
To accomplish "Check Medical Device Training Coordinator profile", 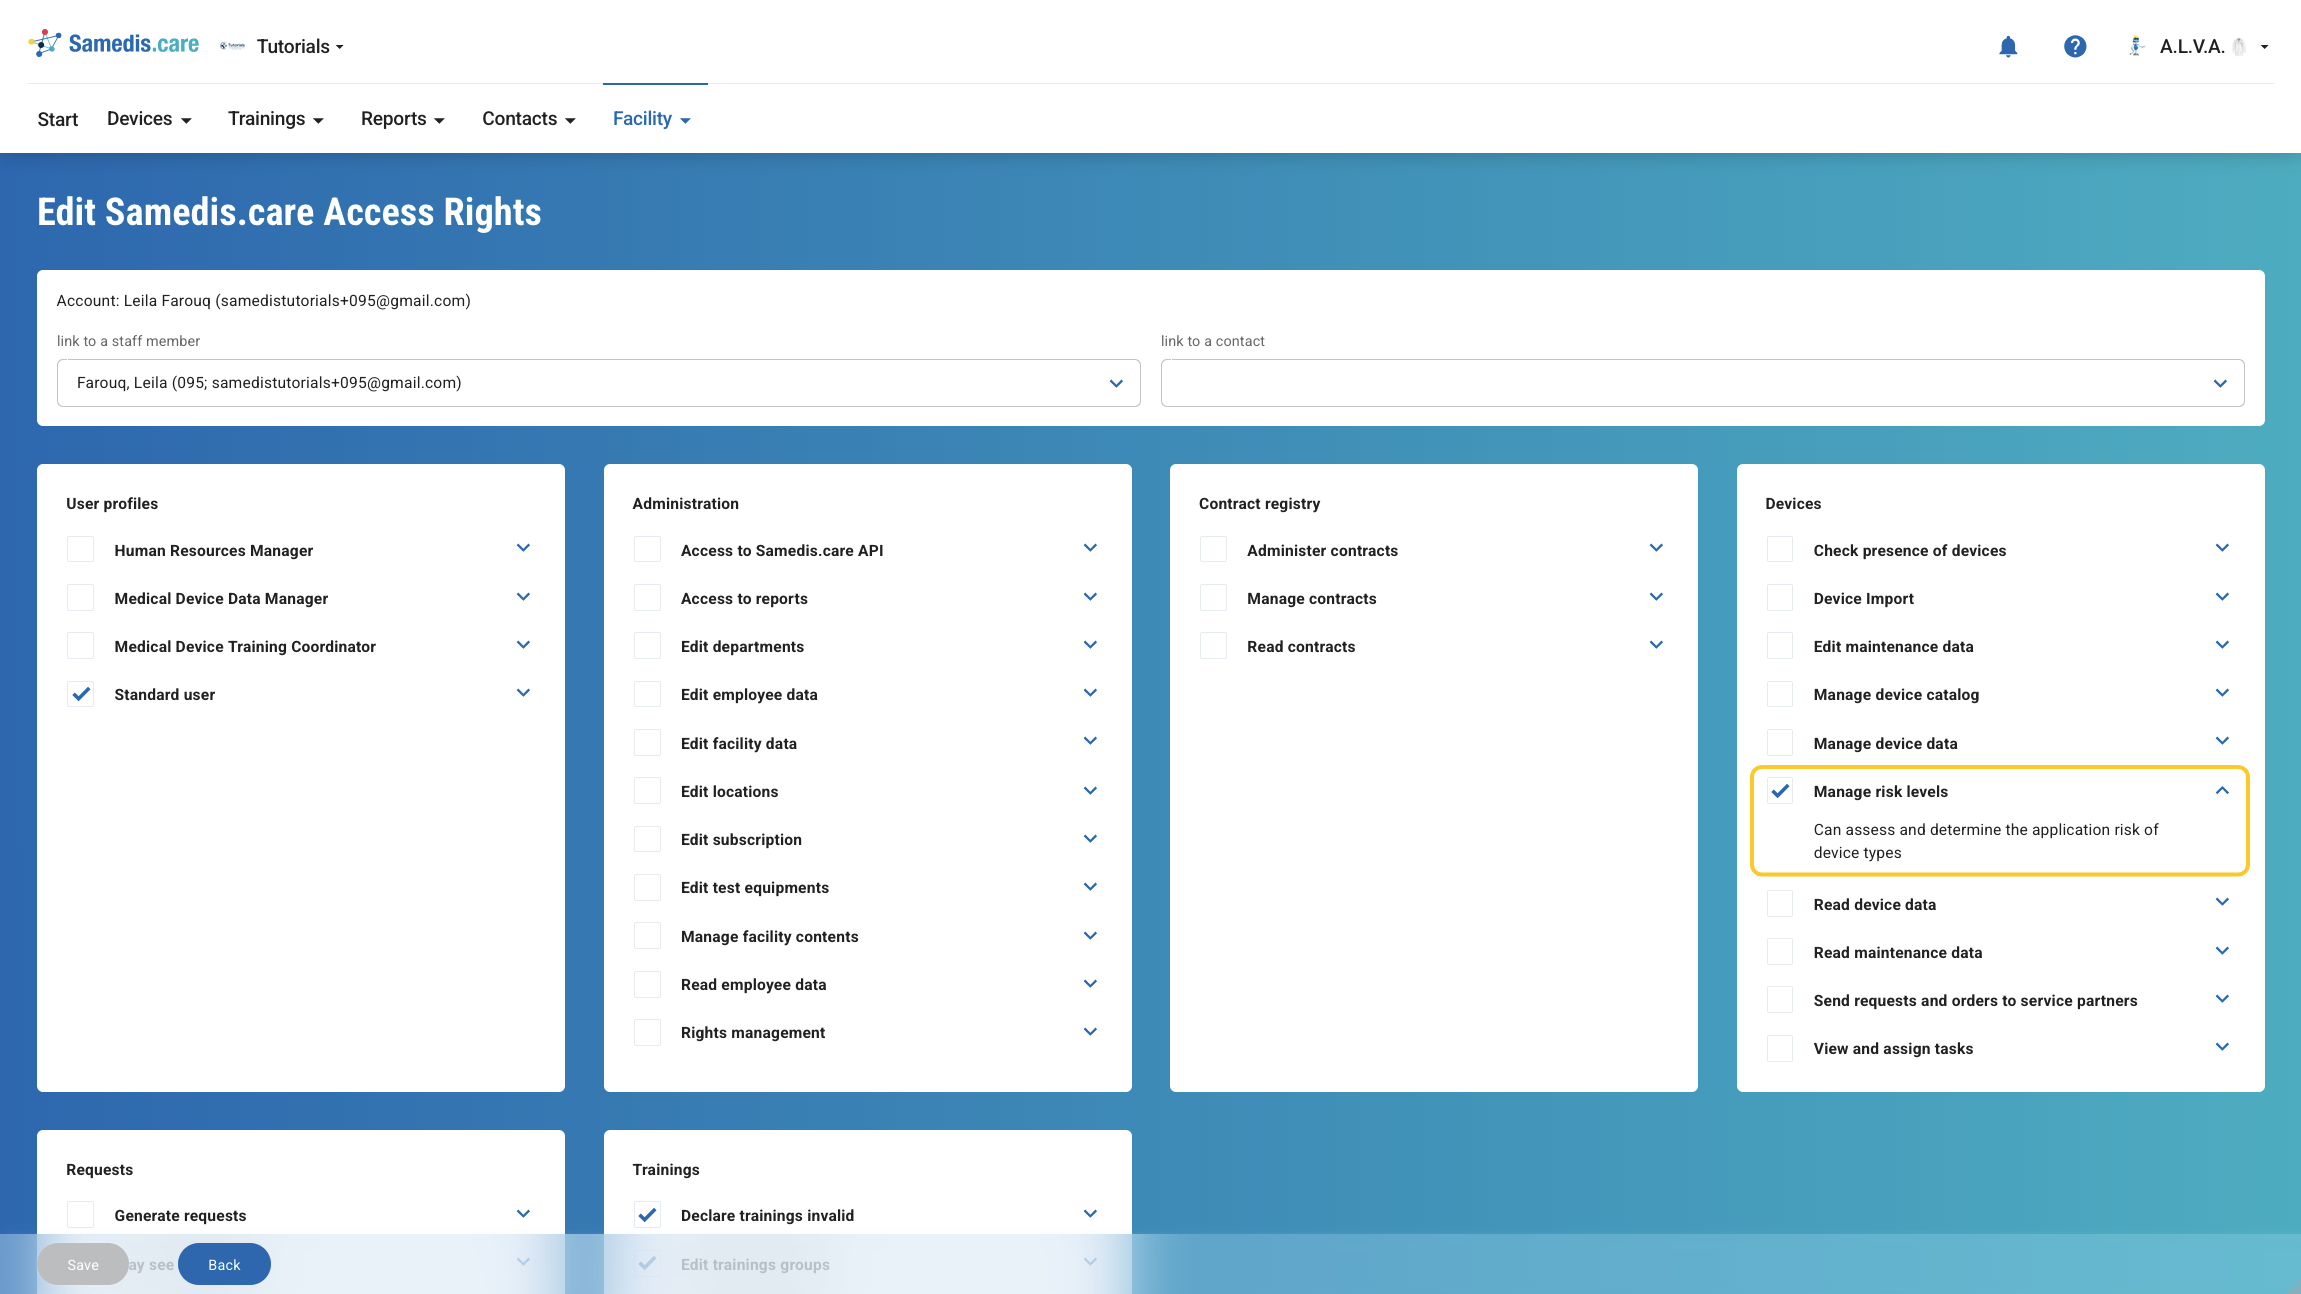I will point(81,645).
